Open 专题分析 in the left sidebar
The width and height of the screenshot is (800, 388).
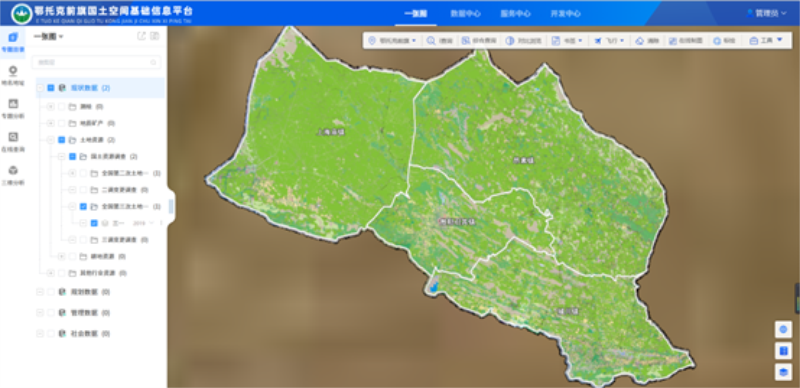[x=13, y=109]
